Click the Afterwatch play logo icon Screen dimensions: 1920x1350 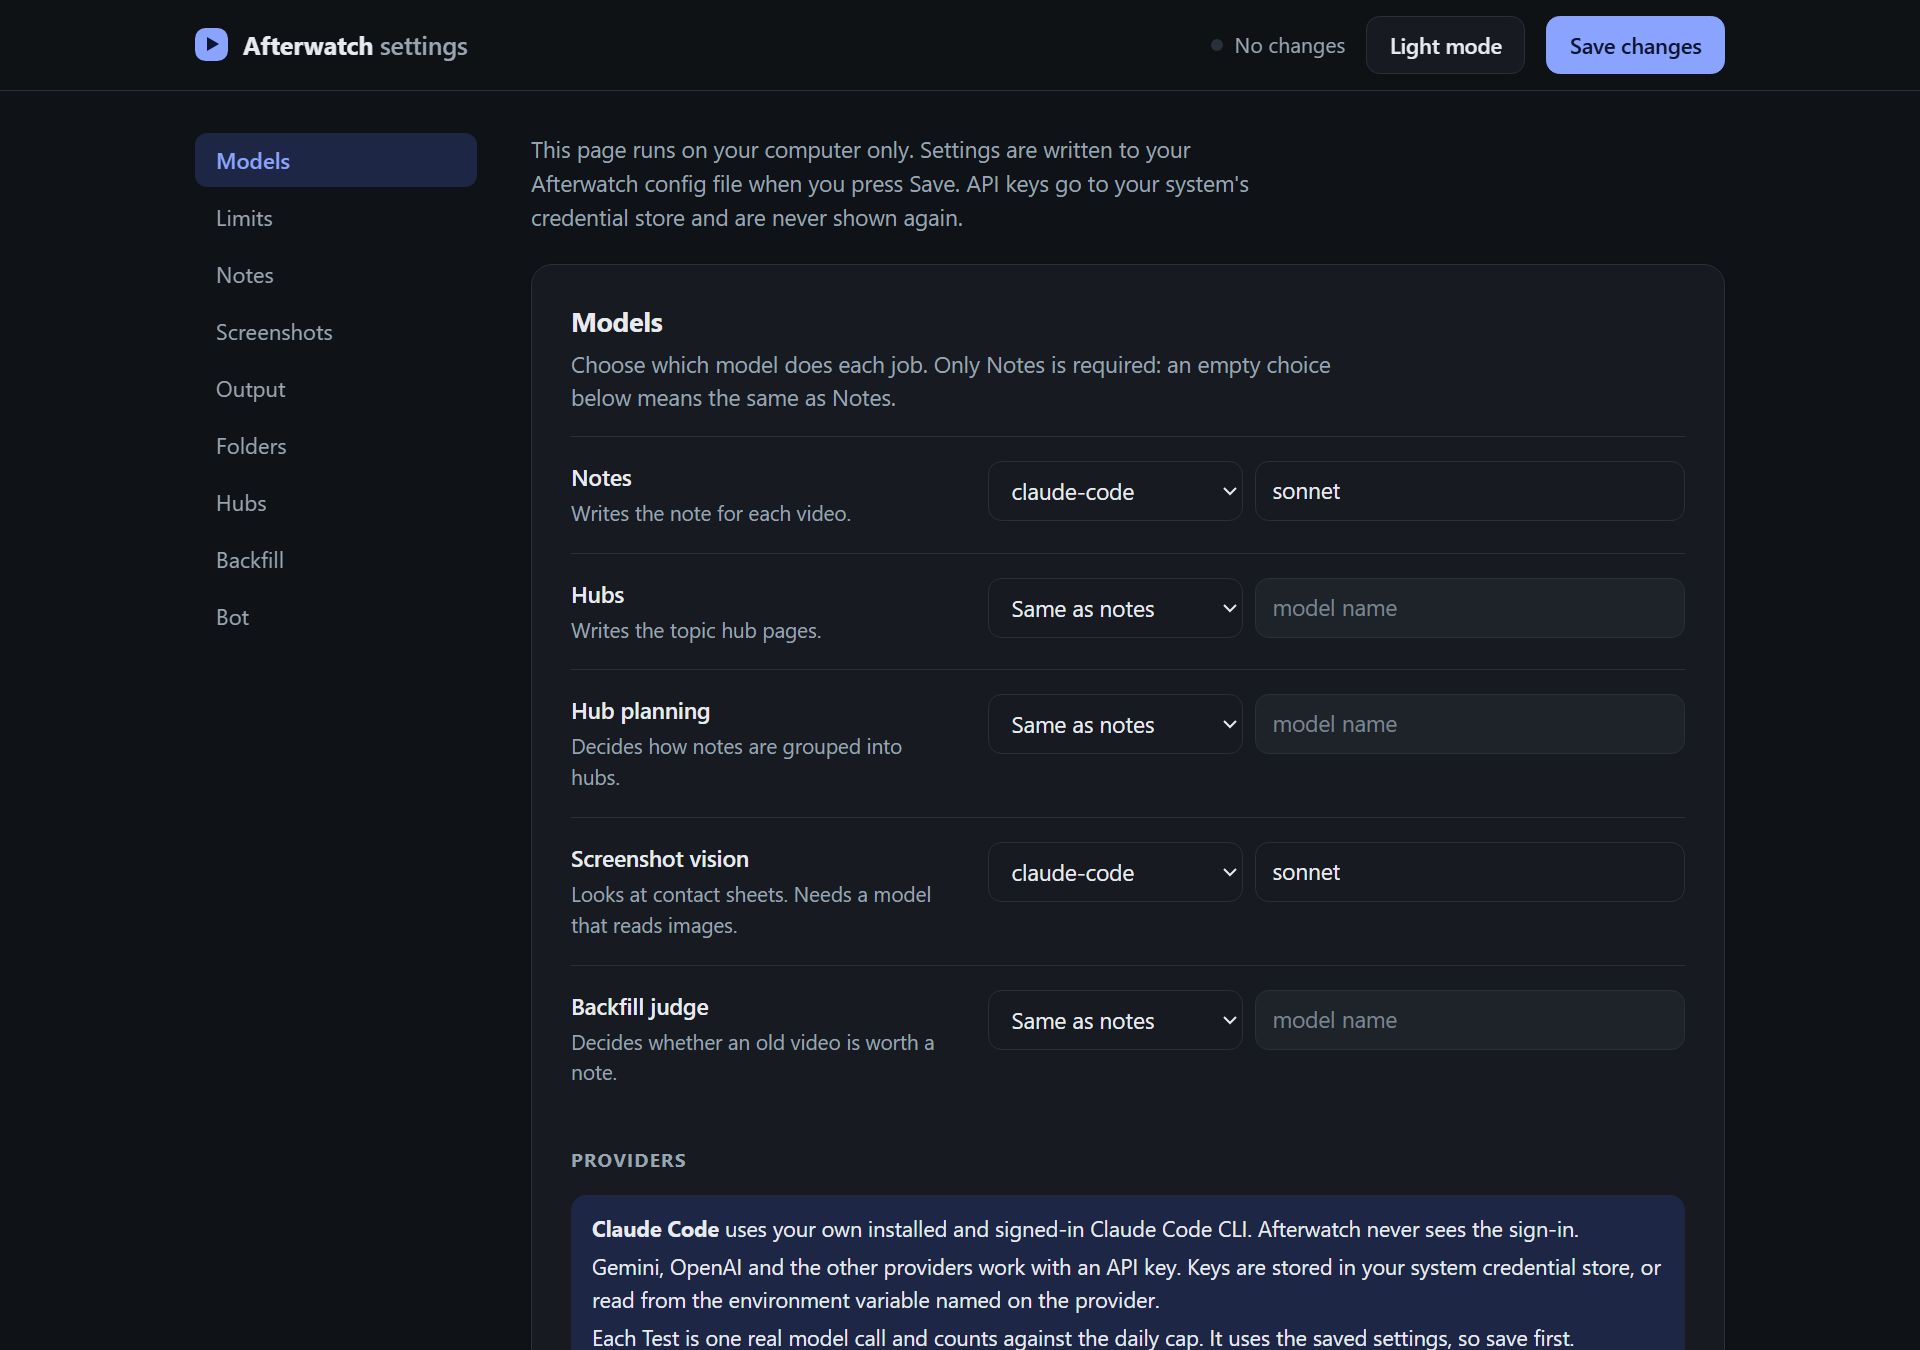coord(211,45)
